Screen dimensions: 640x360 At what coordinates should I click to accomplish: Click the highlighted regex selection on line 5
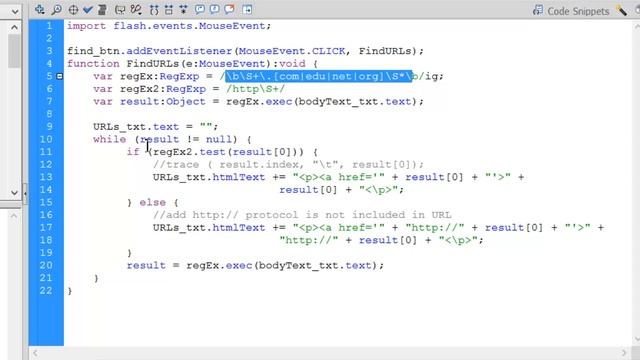(x=319, y=76)
